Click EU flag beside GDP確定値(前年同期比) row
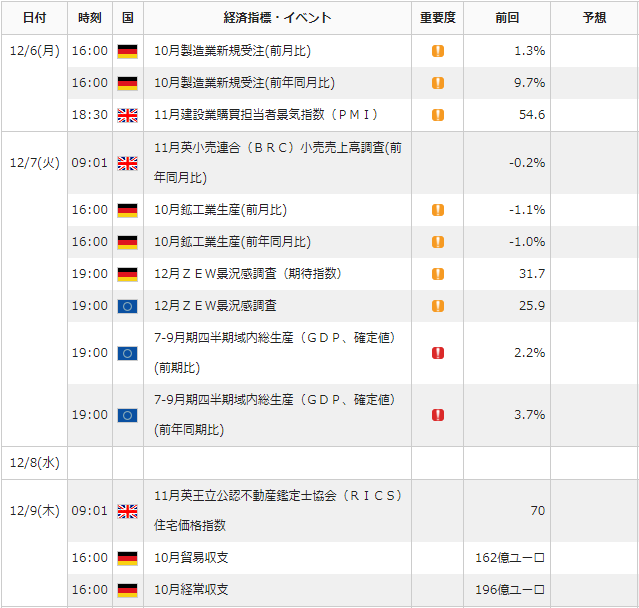Screen dimensions: 639x608 point(128,415)
